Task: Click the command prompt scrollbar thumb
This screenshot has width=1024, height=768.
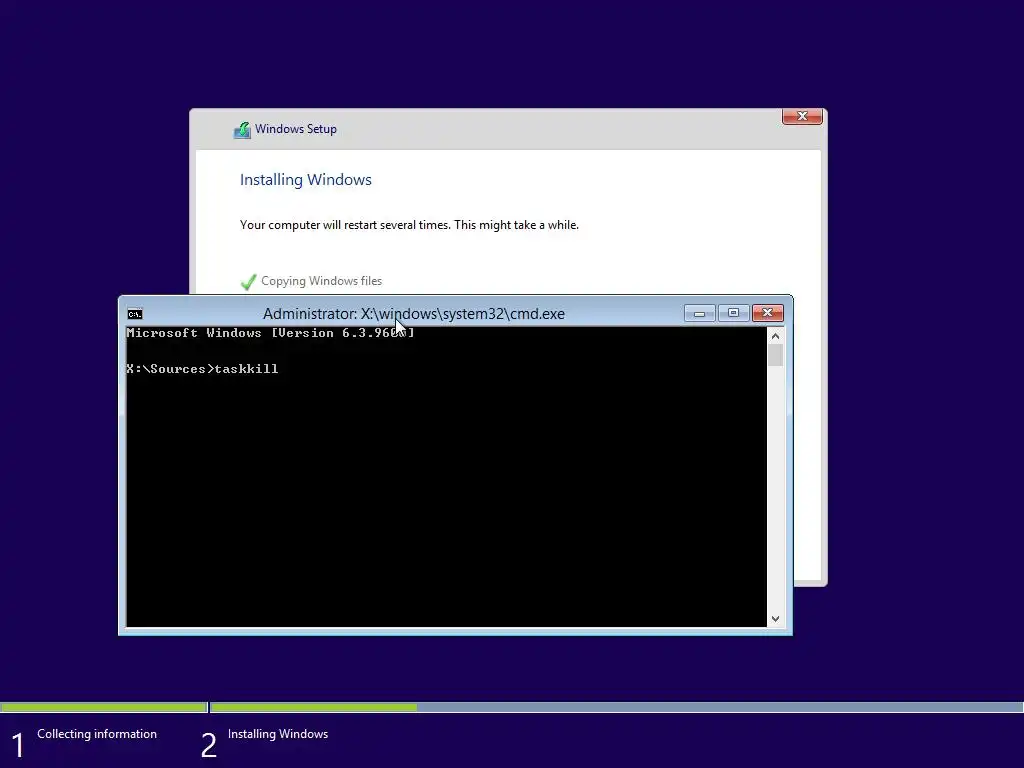Action: click(775, 355)
